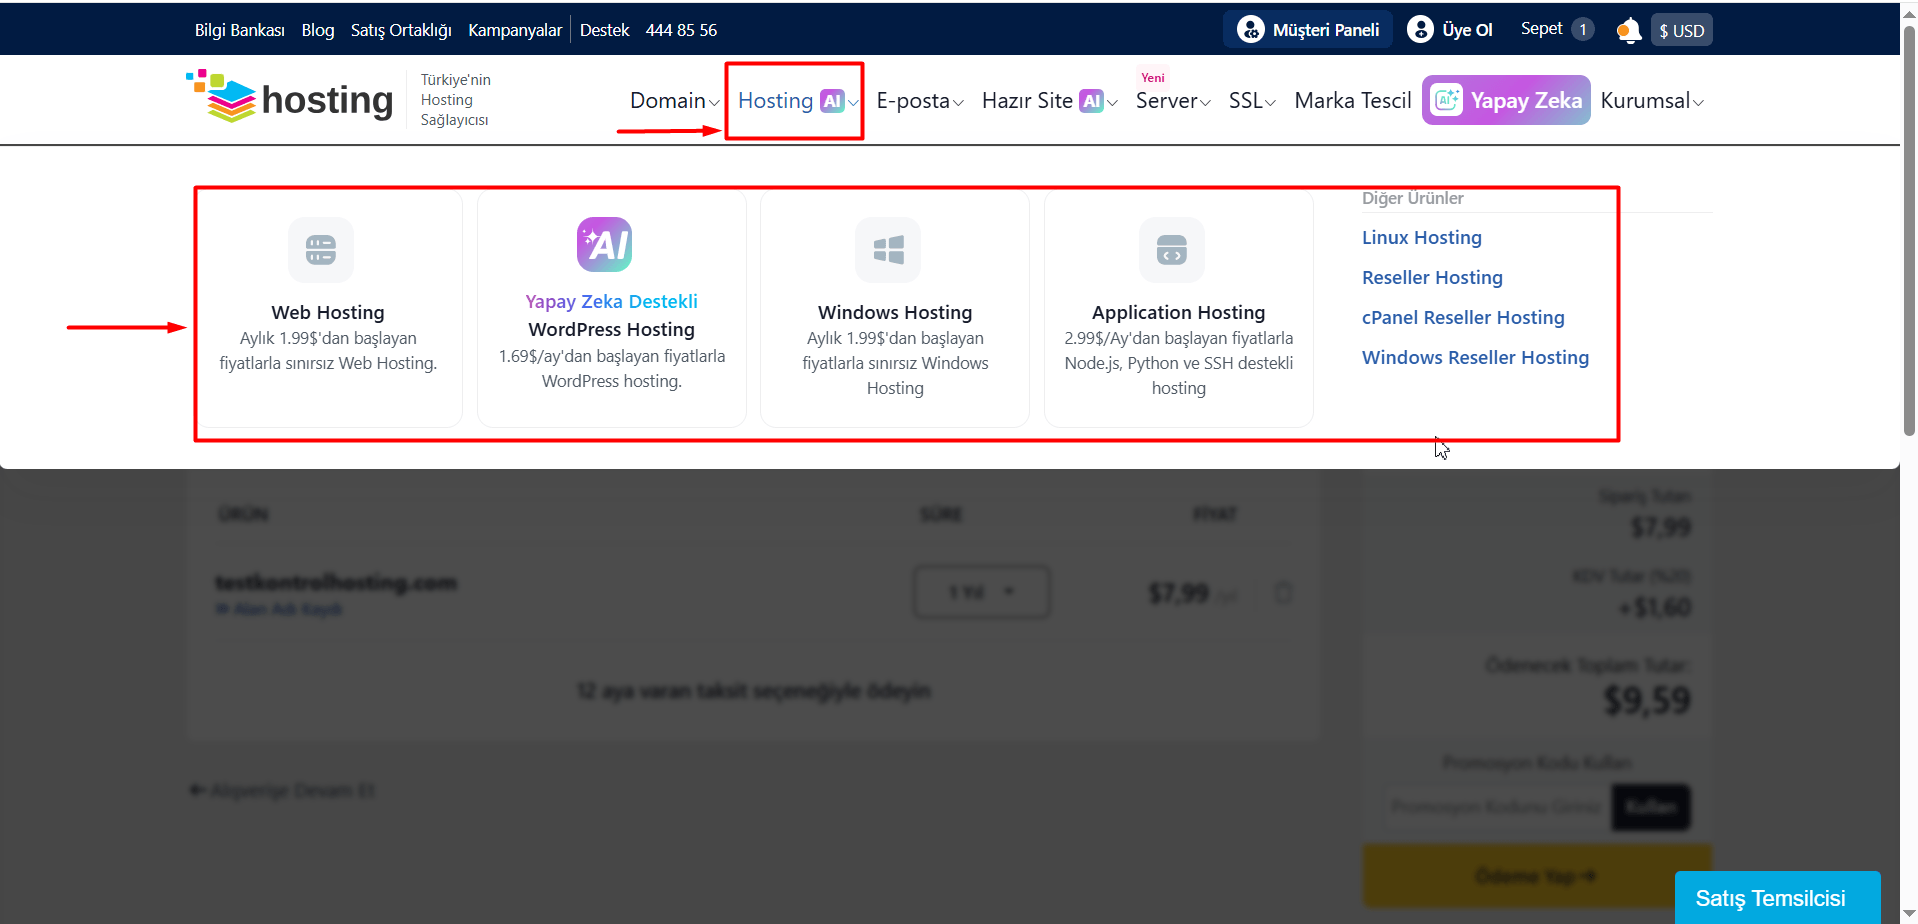Expand the SSL menu chevron

1270,103
